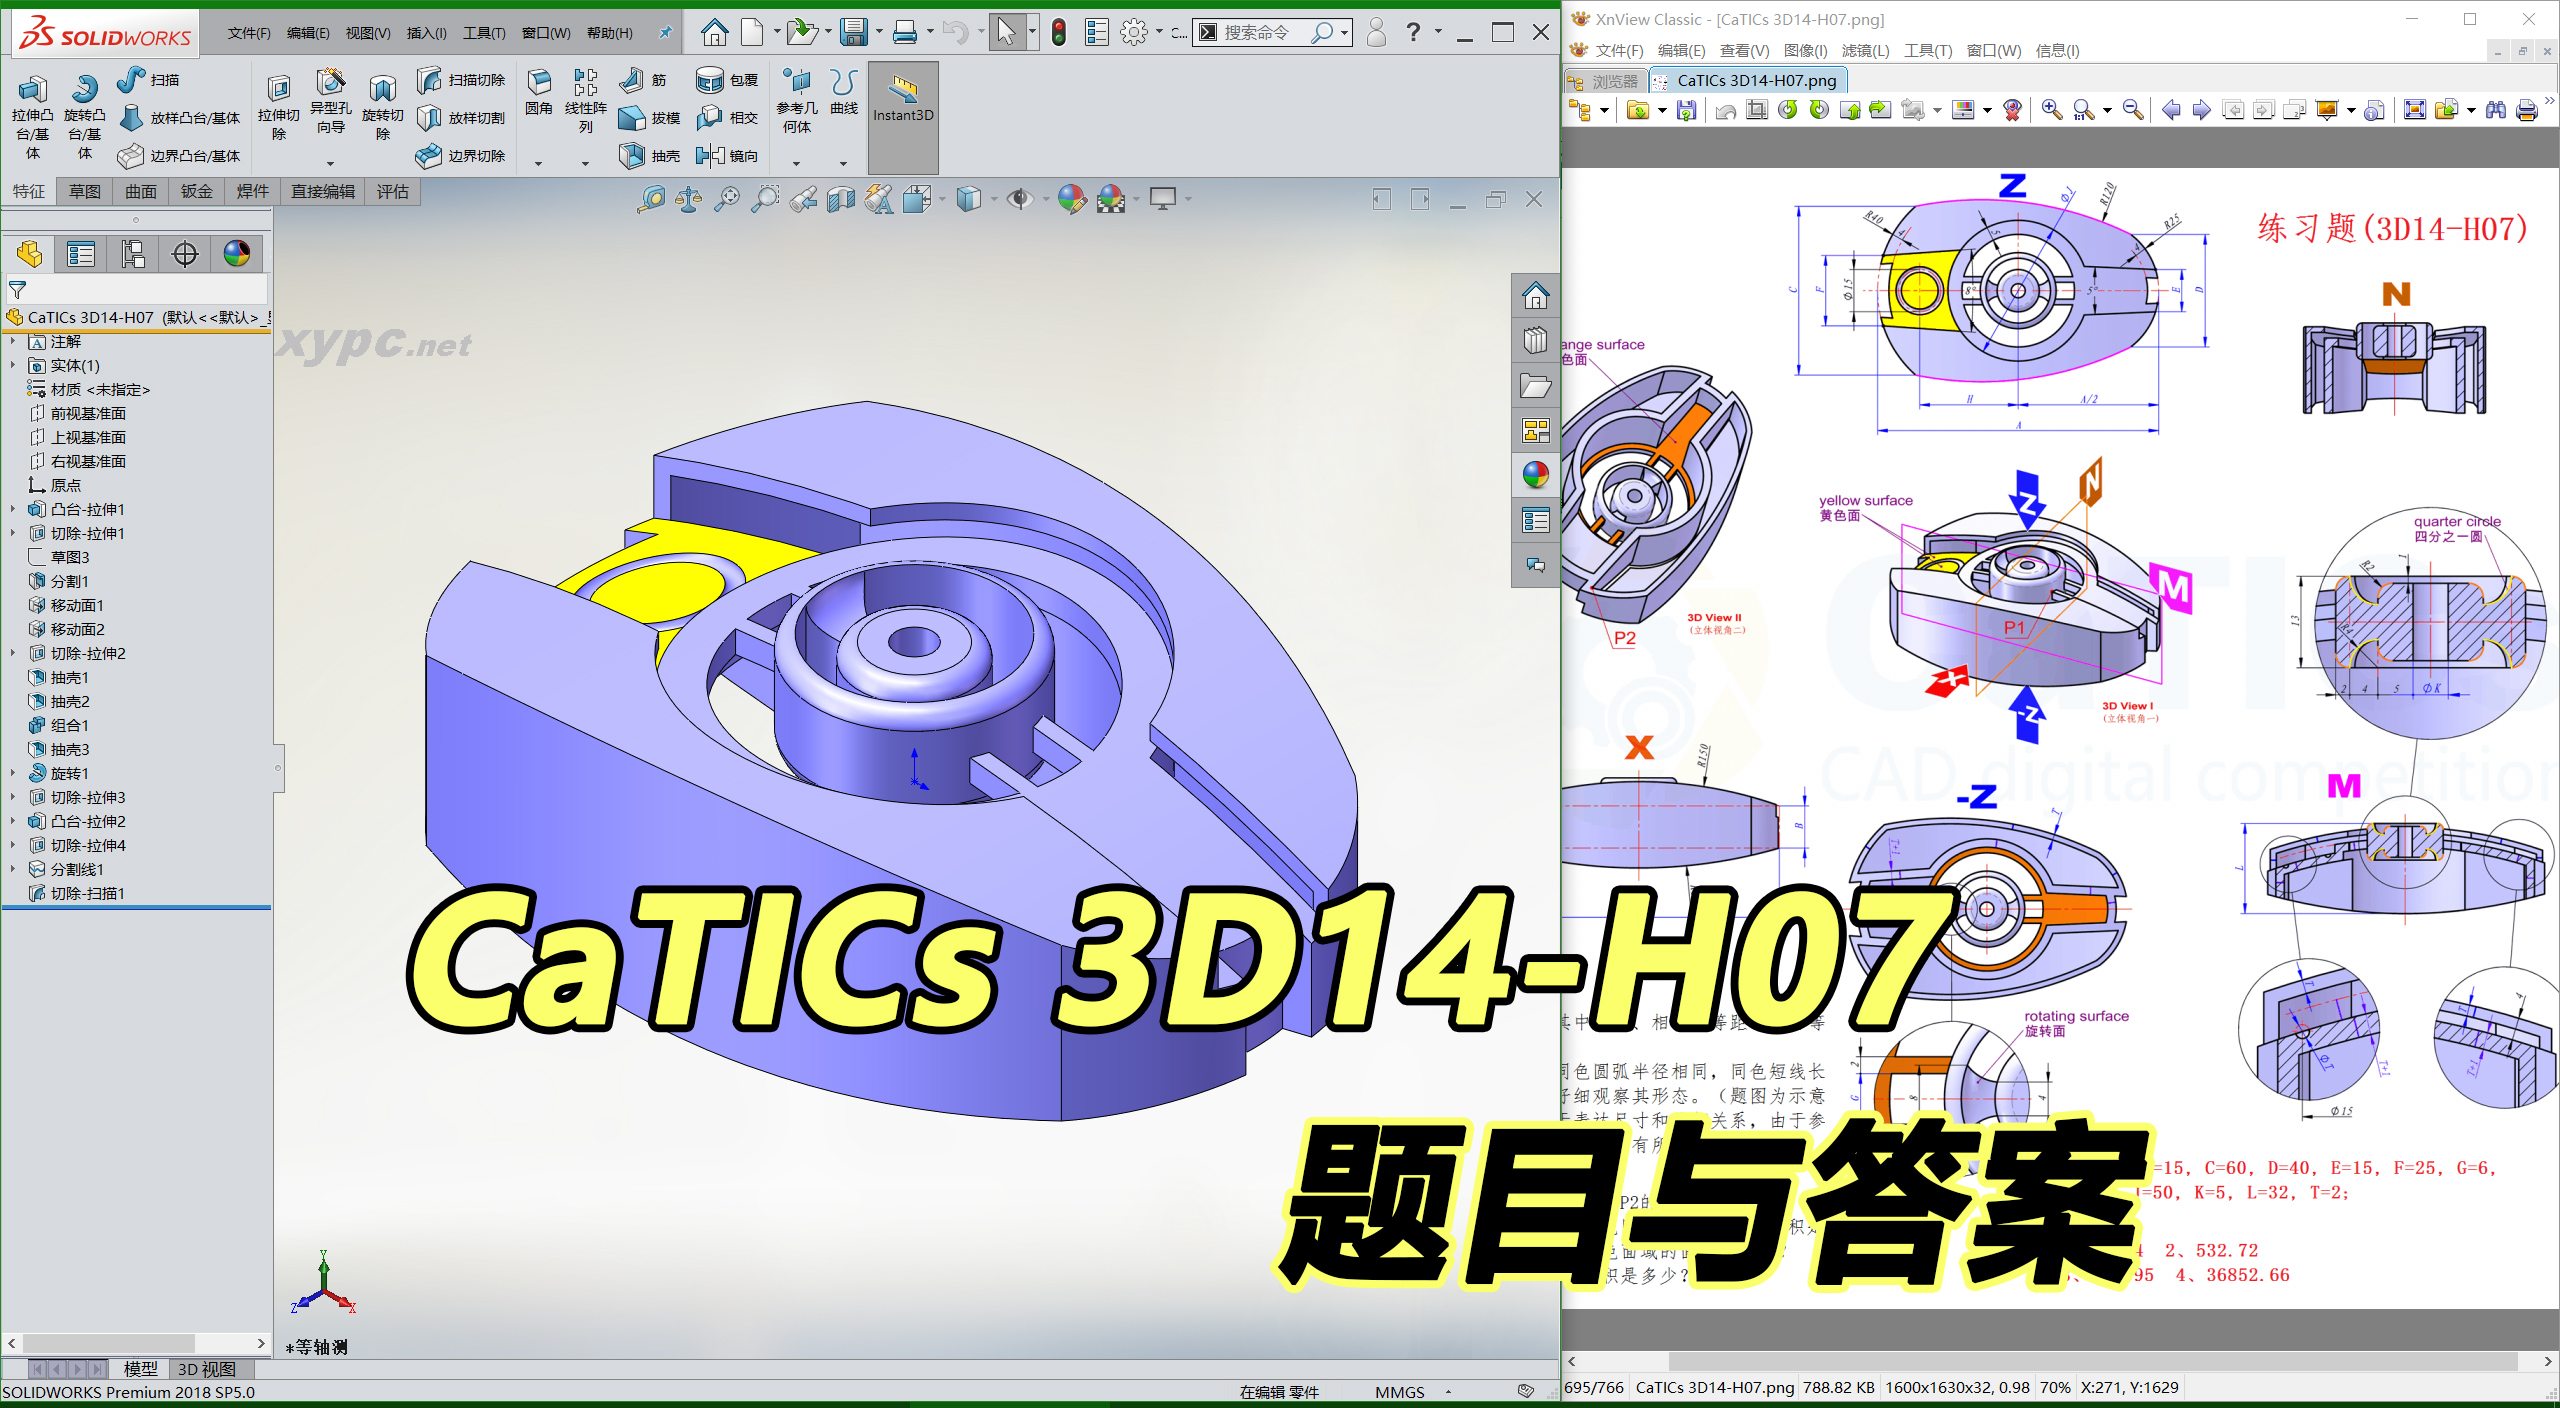Select the Rib (筋) tool
The height and width of the screenshot is (1408, 2560).
coord(643,79)
